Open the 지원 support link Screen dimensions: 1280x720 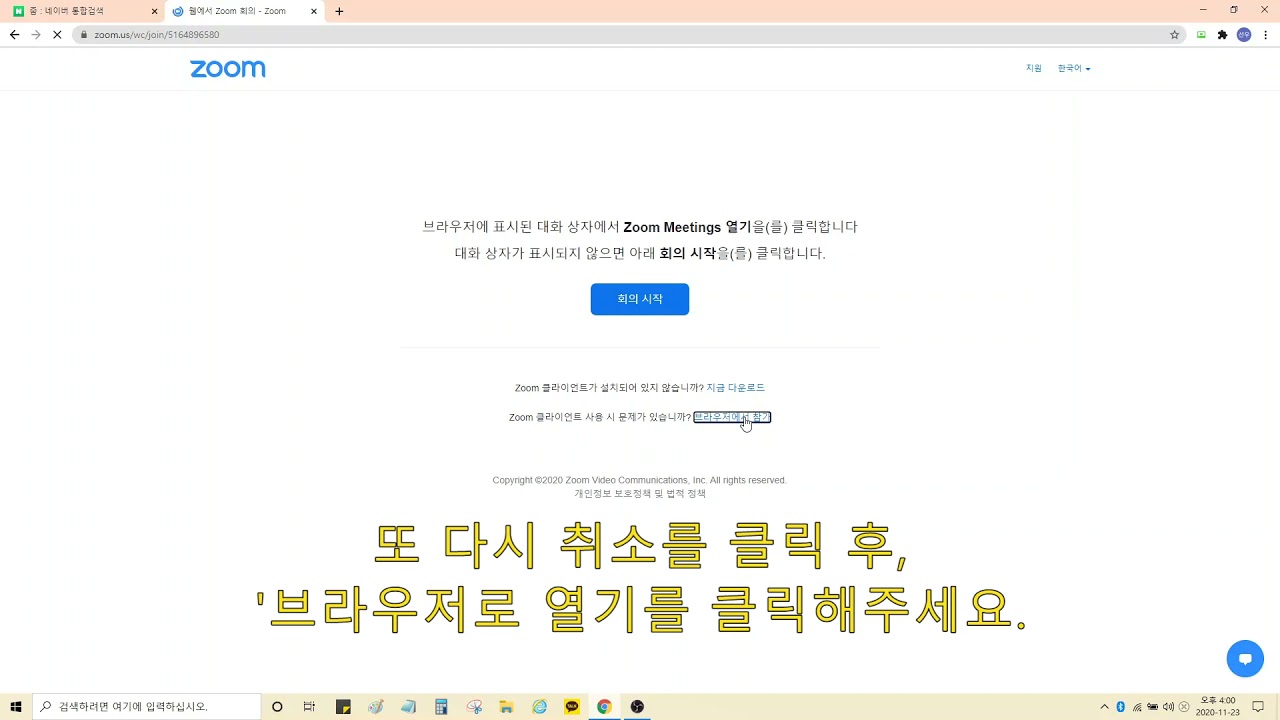[1034, 68]
